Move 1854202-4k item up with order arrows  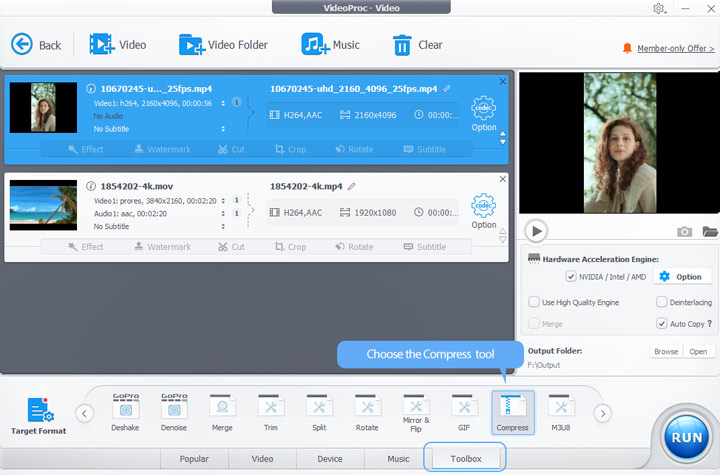coord(503,231)
